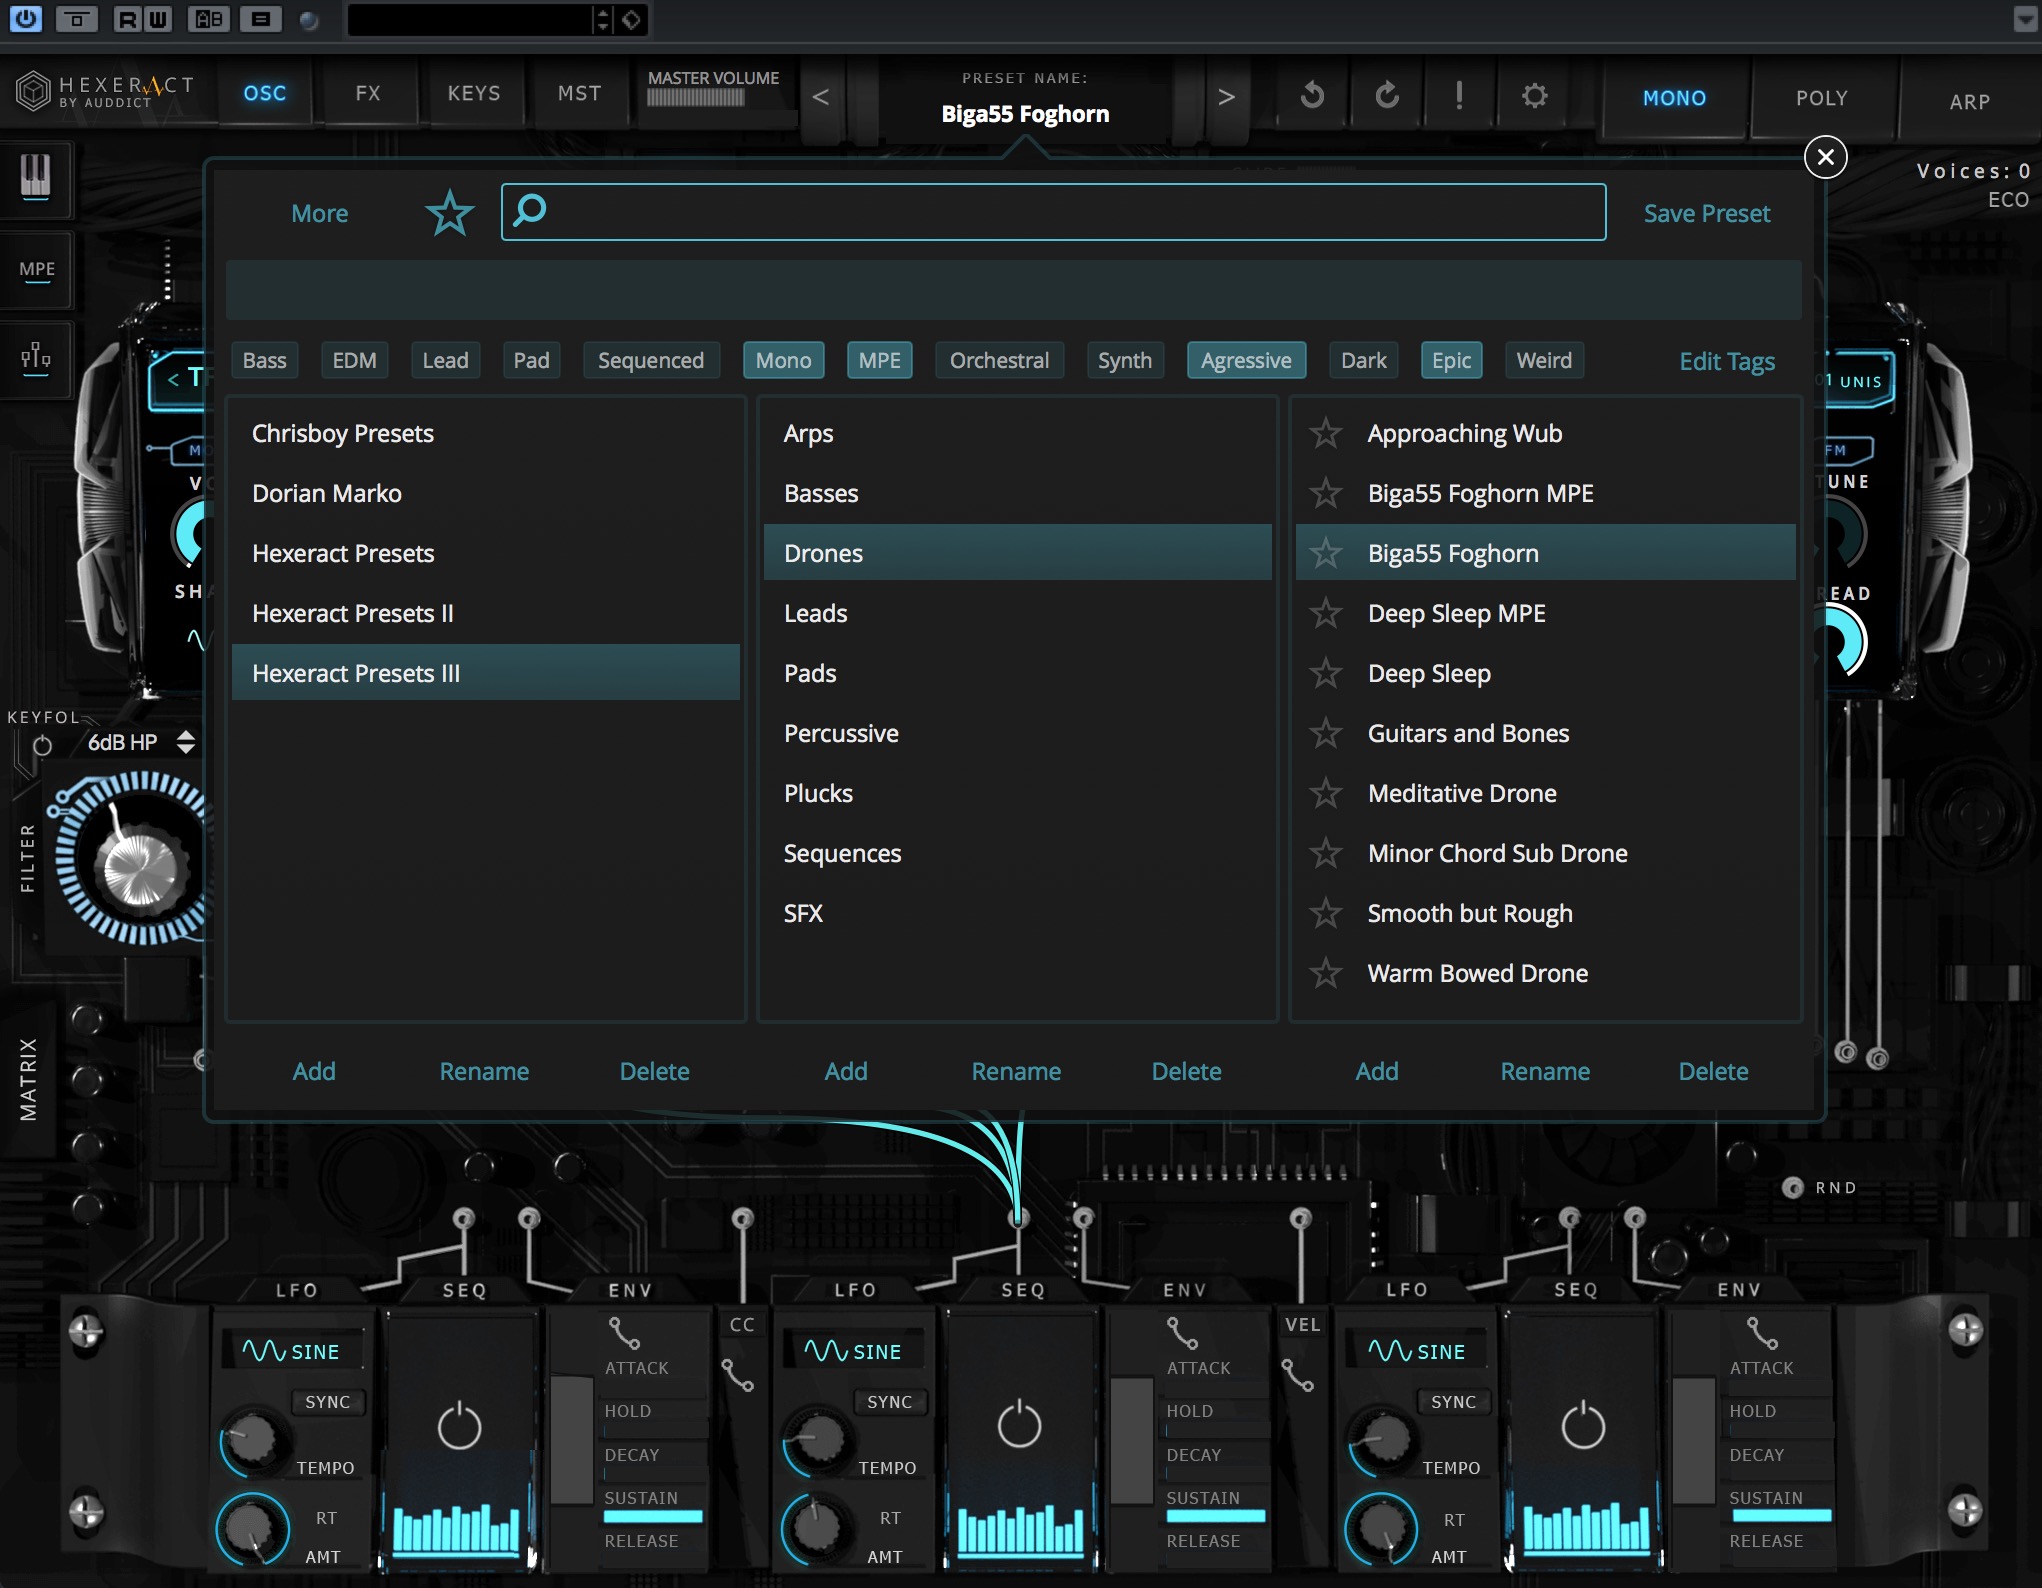The height and width of the screenshot is (1588, 2042).
Task: Select the Epic tag filter
Action: [1449, 360]
